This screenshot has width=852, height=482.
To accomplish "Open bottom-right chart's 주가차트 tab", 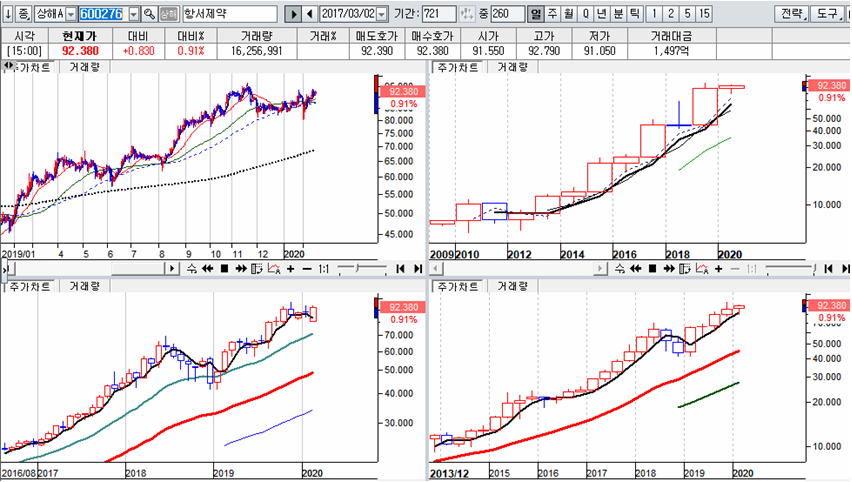I will pyautogui.click(x=458, y=286).
